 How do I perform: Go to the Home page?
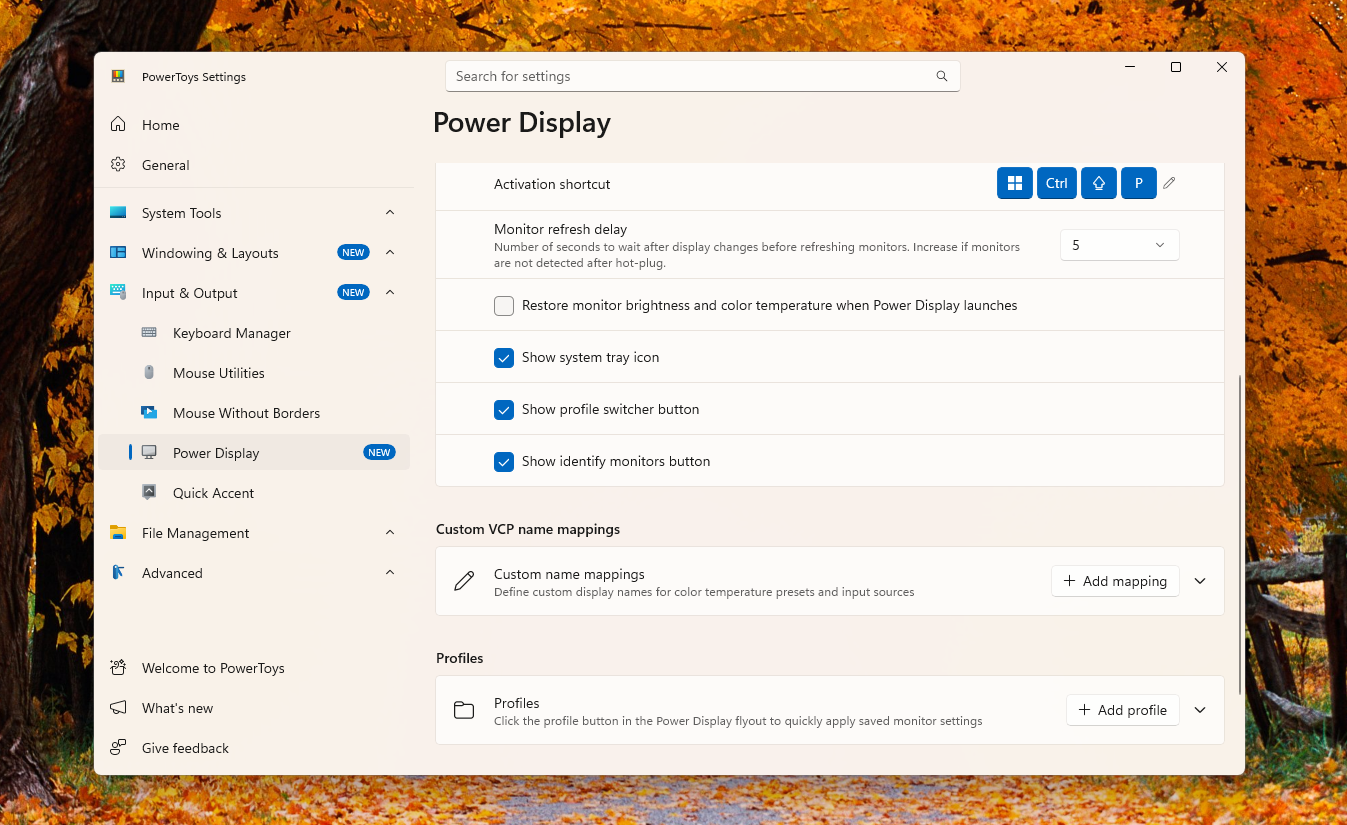pos(254,125)
